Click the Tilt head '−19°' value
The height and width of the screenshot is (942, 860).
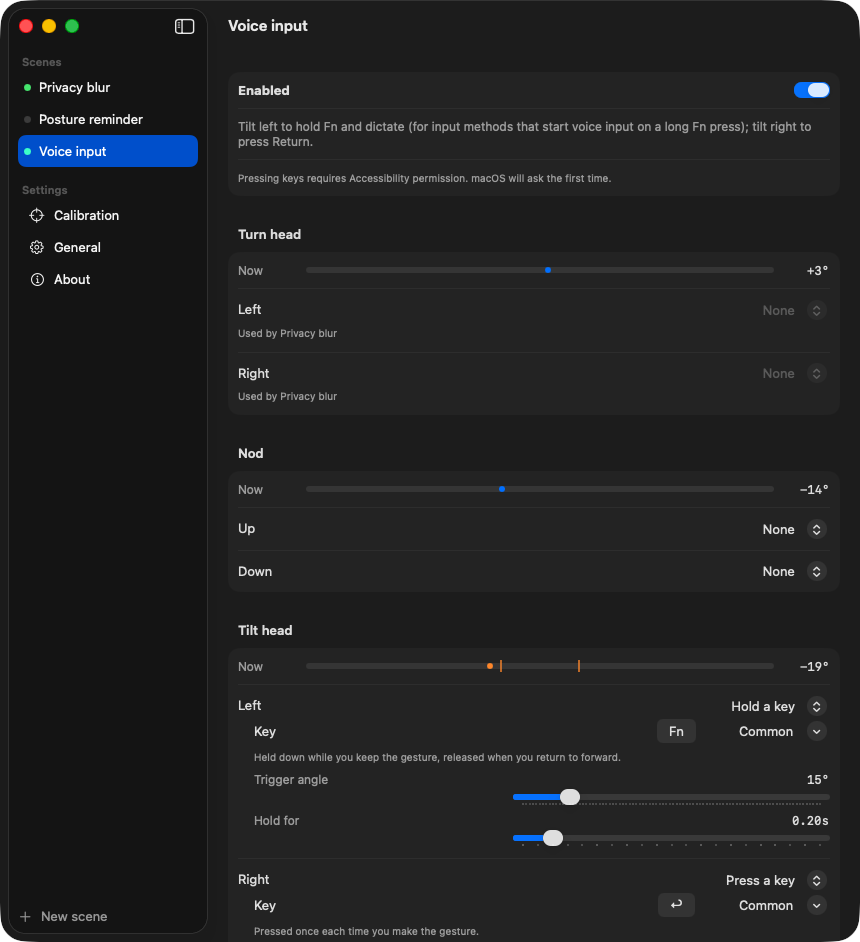click(x=814, y=666)
